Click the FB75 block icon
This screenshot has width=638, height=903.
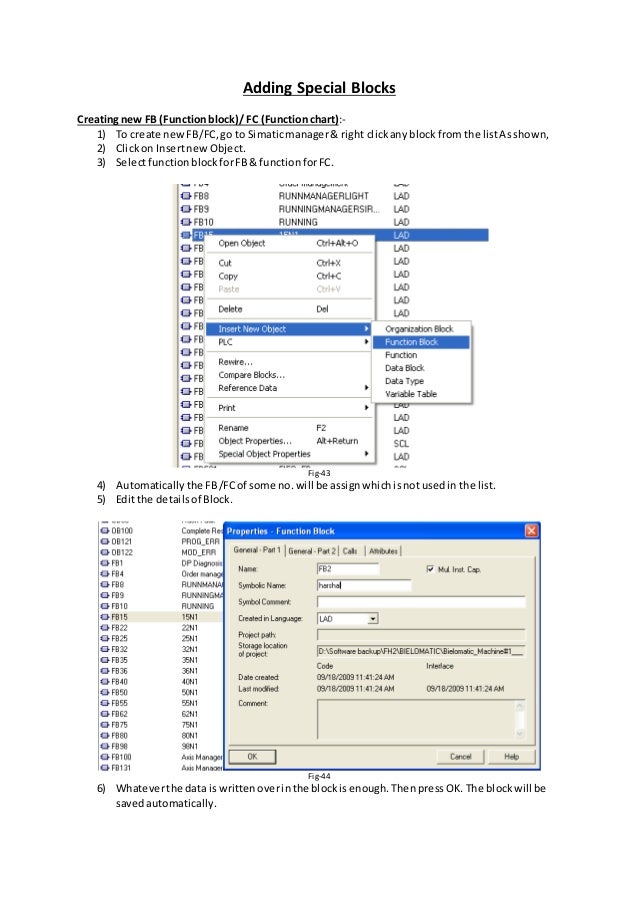(x=105, y=724)
